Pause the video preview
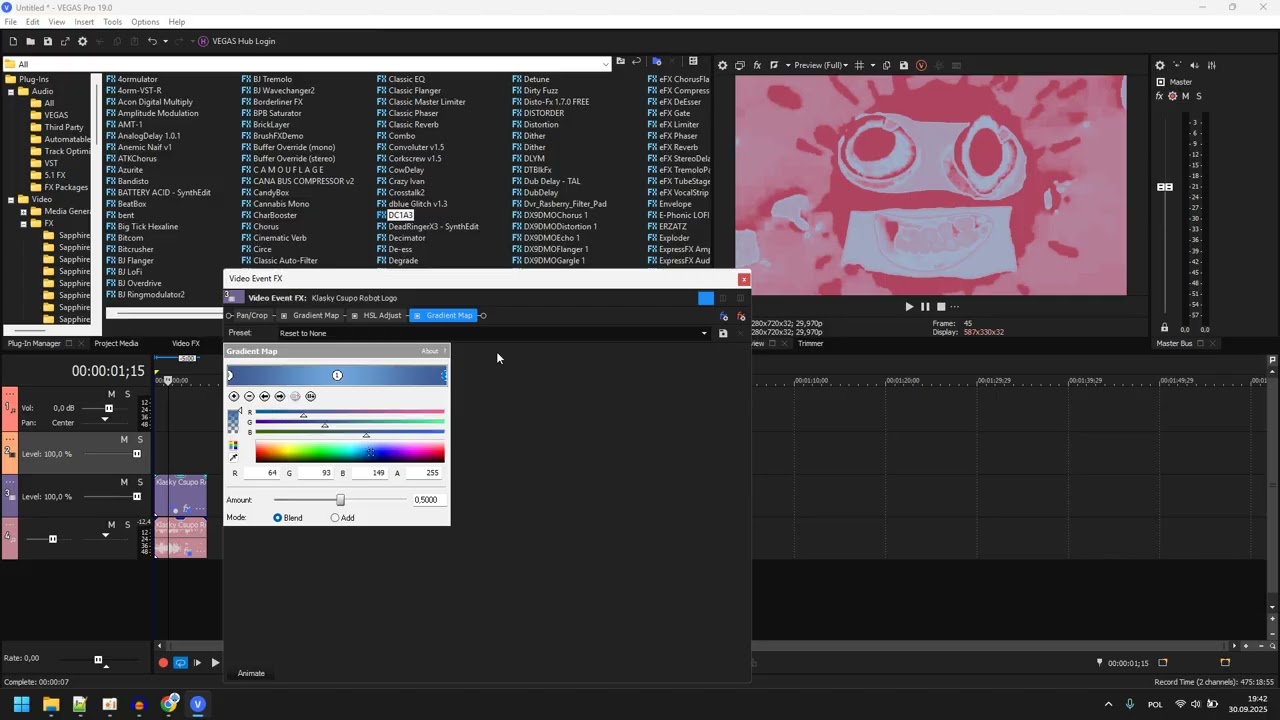This screenshot has height=720, width=1280. pyautogui.click(x=925, y=307)
